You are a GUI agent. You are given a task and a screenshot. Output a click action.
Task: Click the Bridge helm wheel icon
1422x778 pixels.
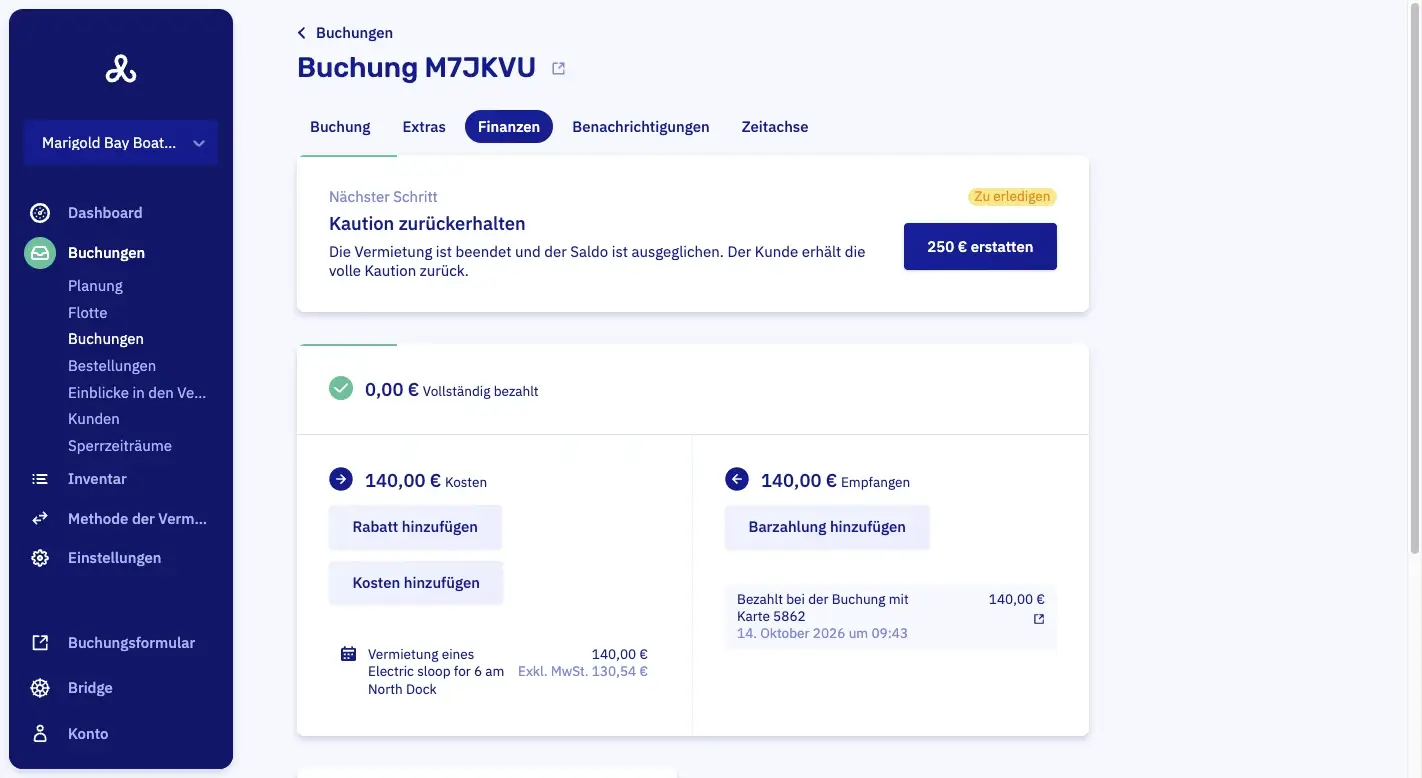(40, 688)
